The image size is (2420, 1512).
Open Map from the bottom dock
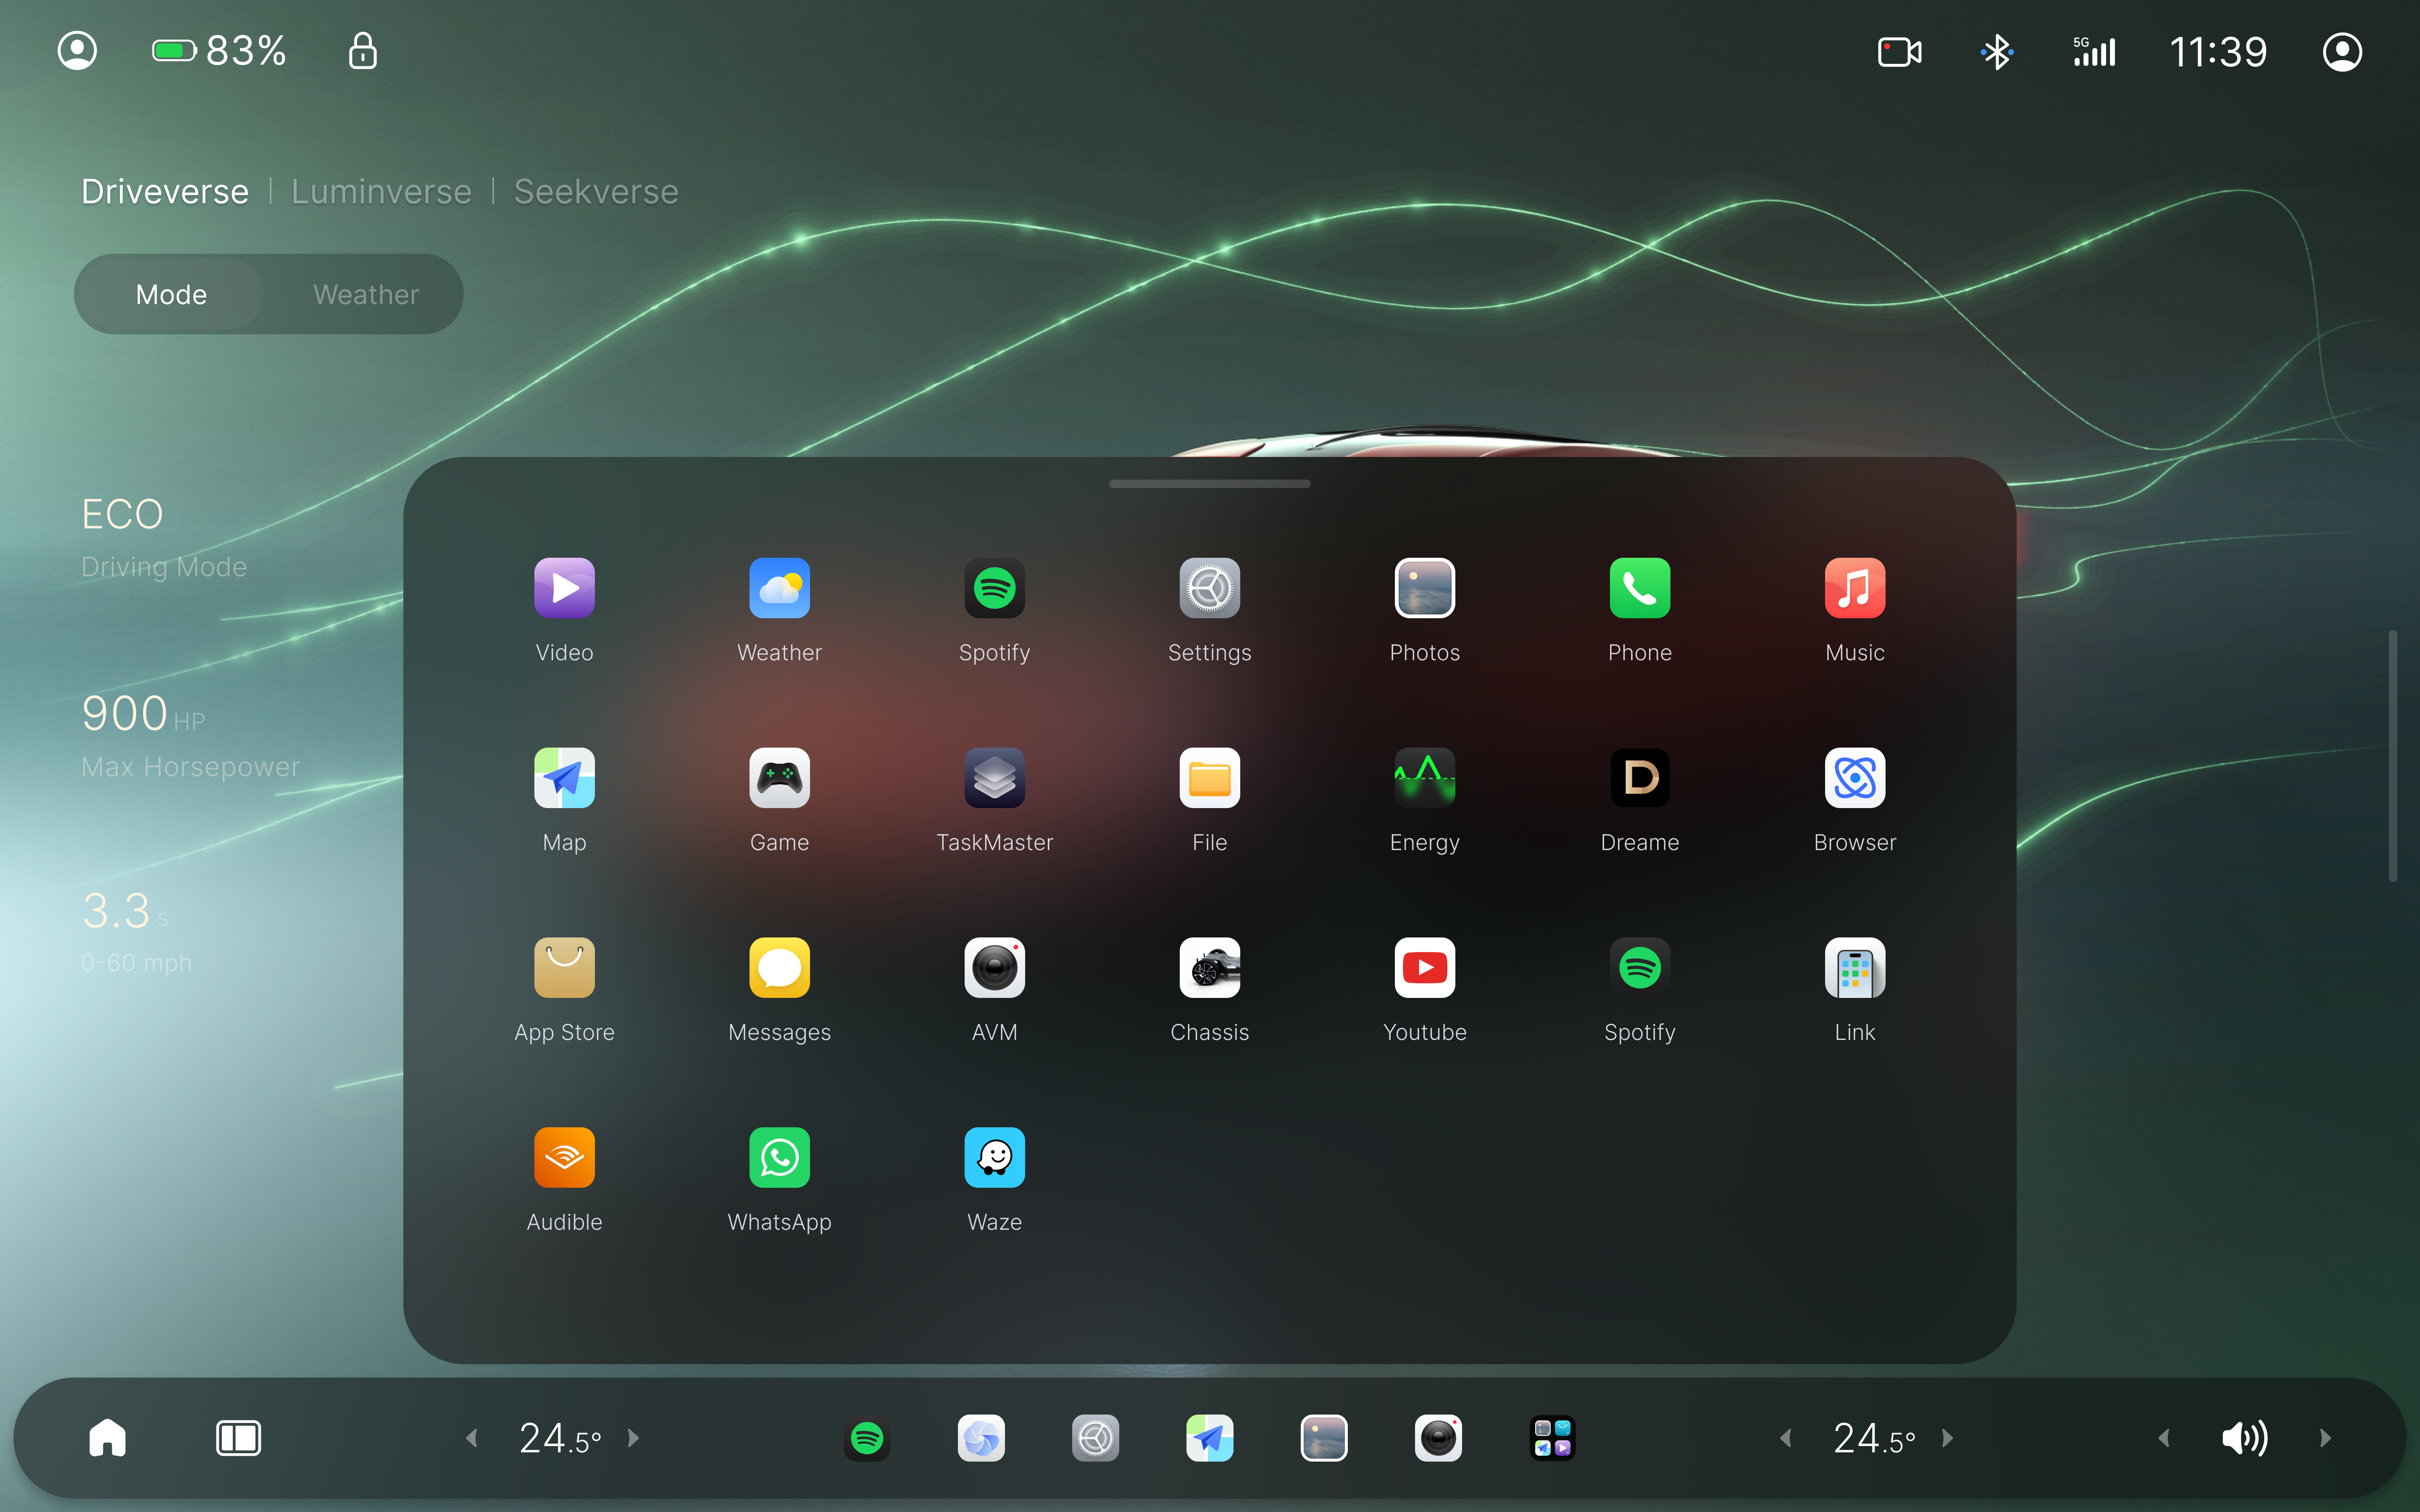[1209, 1438]
